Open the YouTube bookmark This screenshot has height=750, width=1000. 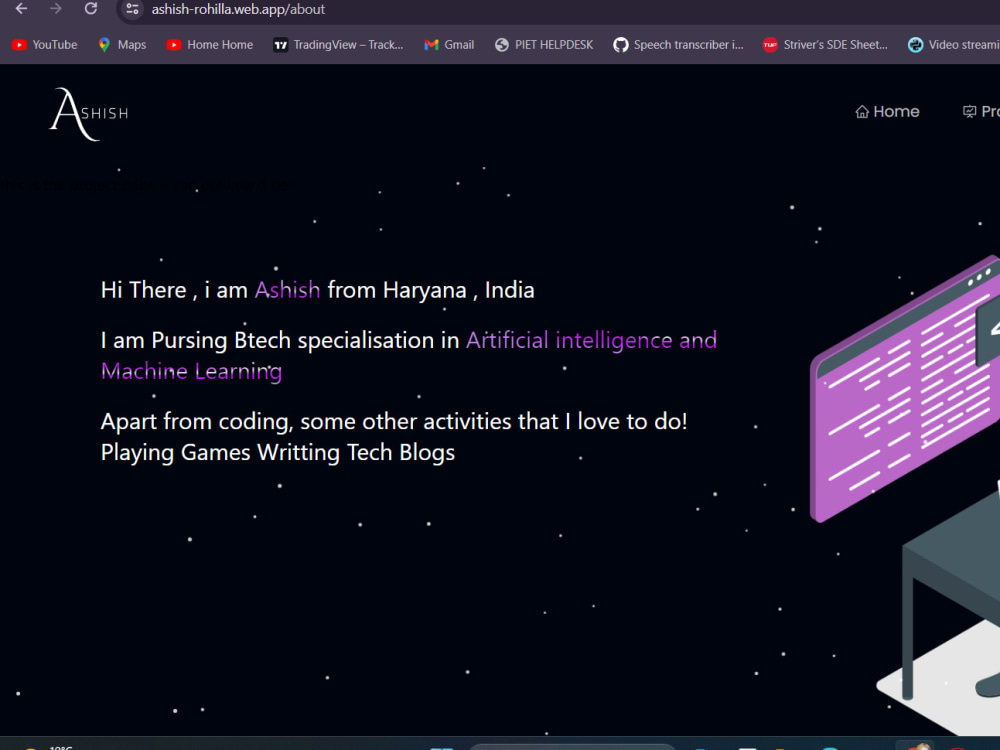(45, 45)
